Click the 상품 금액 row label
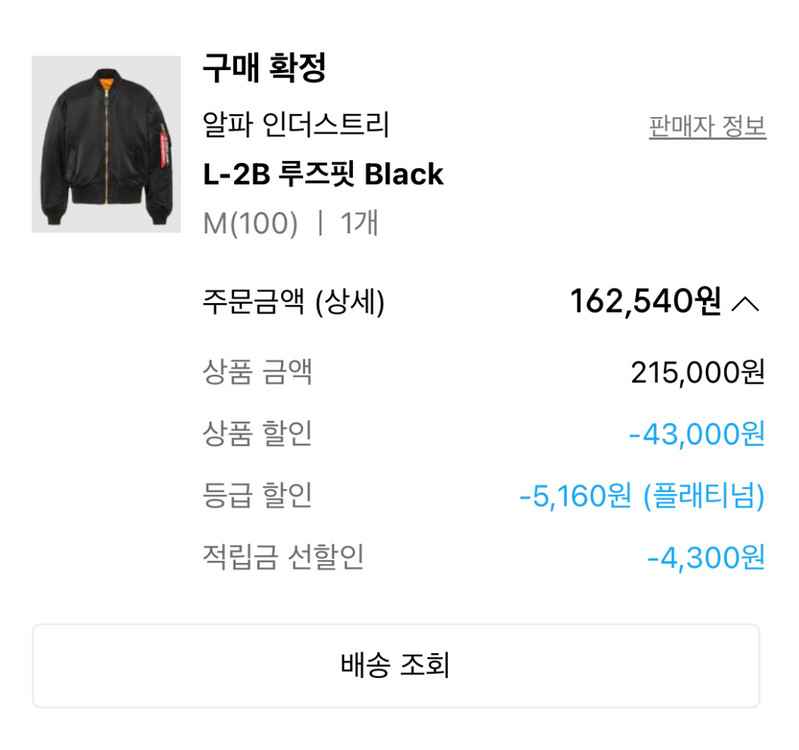Image resolution: width=799 pixels, height=750 pixels. 257,372
